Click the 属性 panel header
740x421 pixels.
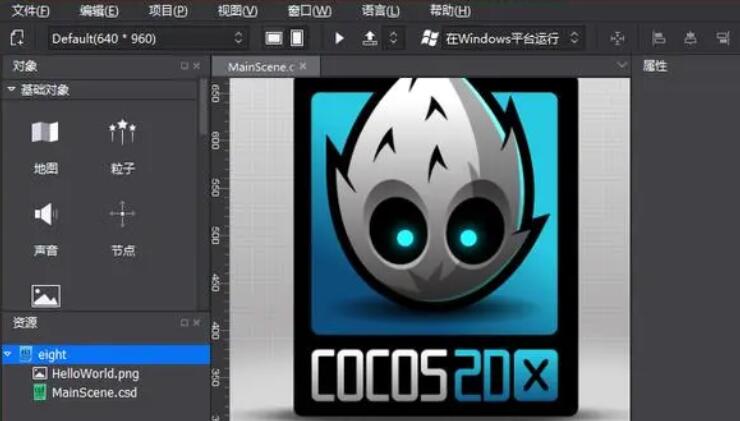655,66
